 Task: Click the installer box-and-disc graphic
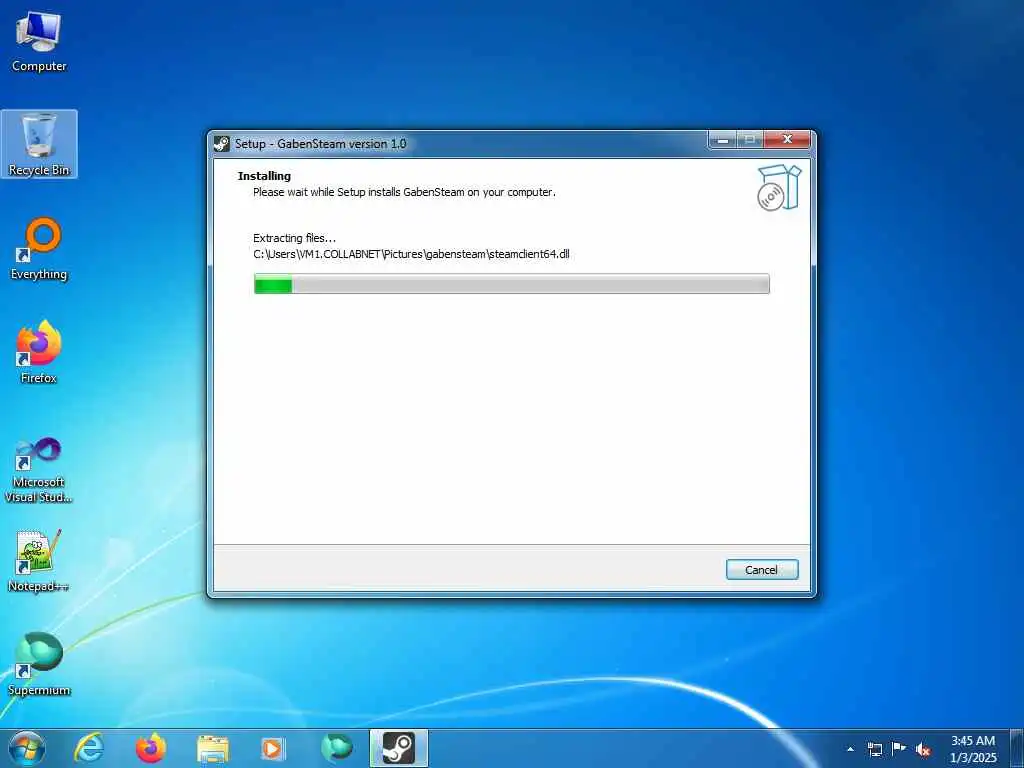point(778,187)
